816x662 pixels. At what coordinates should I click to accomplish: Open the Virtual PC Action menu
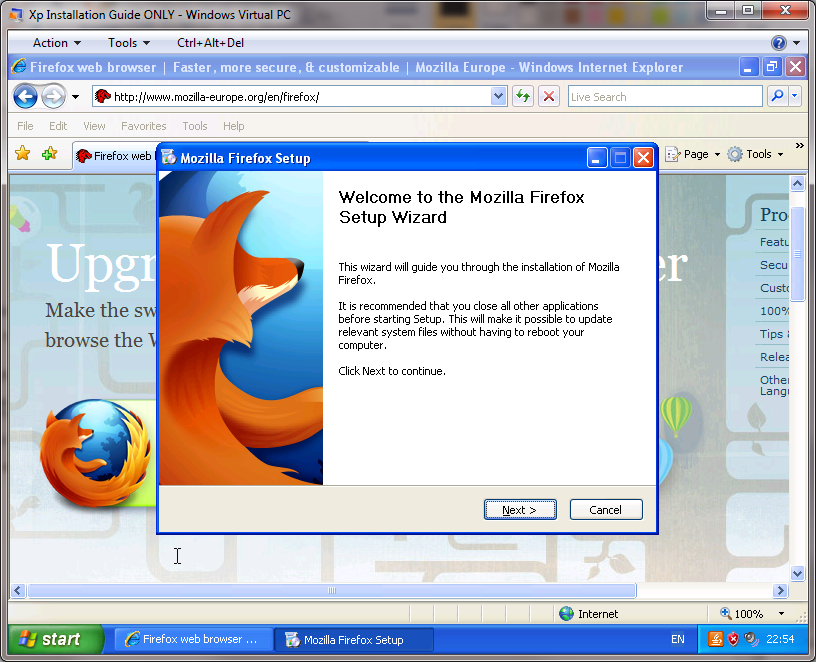[57, 43]
